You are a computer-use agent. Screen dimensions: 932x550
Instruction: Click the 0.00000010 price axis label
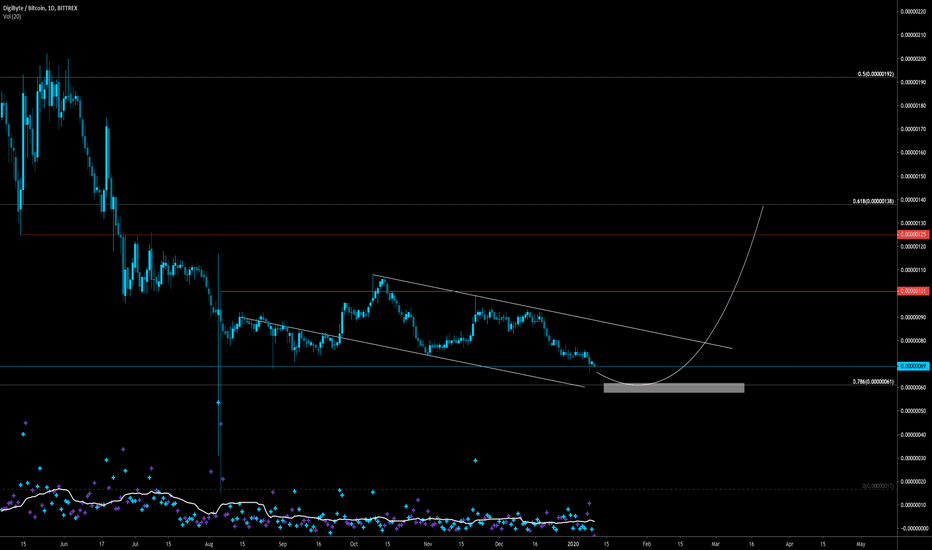tap(914, 505)
